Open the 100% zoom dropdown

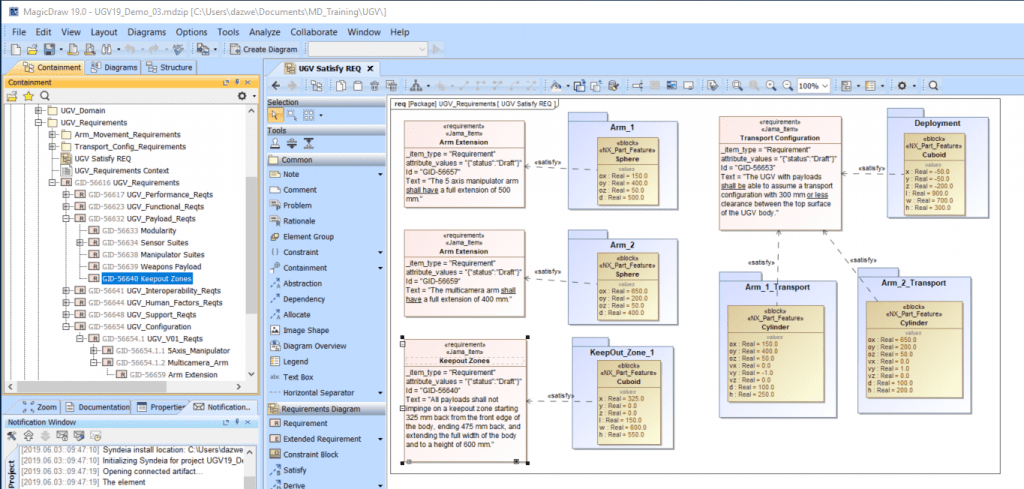(825, 87)
